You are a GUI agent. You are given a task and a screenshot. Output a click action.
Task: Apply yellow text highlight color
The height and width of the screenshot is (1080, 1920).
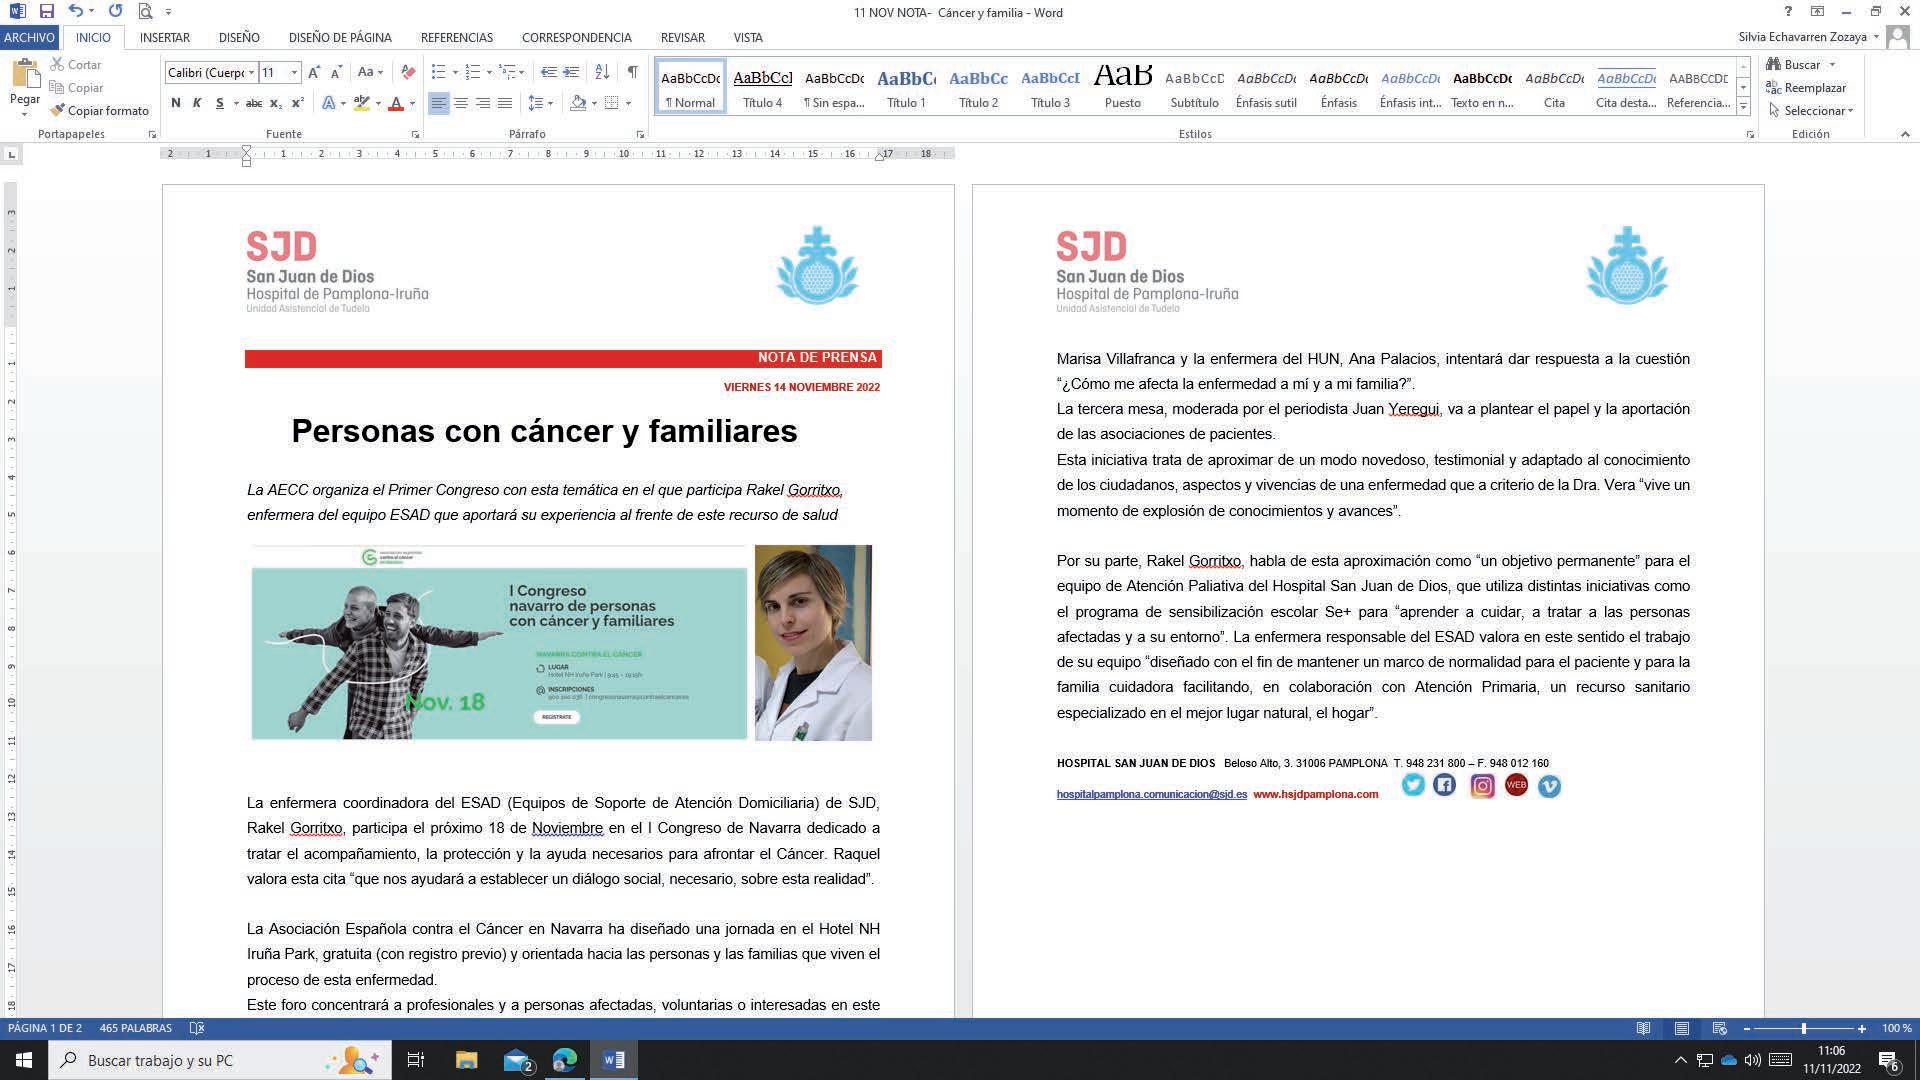[x=362, y=103]
